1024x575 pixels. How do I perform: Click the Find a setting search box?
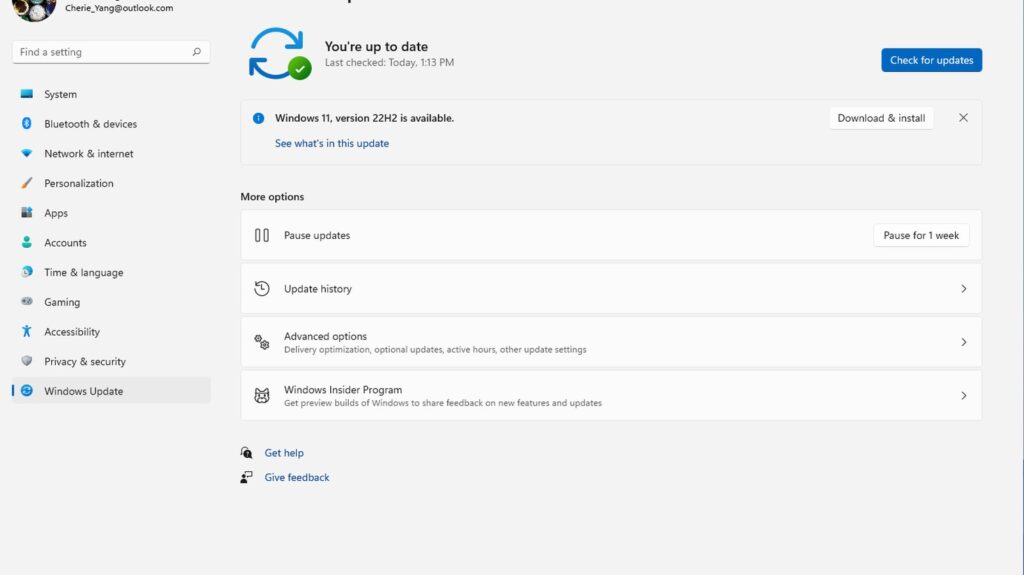coord(111,52)
